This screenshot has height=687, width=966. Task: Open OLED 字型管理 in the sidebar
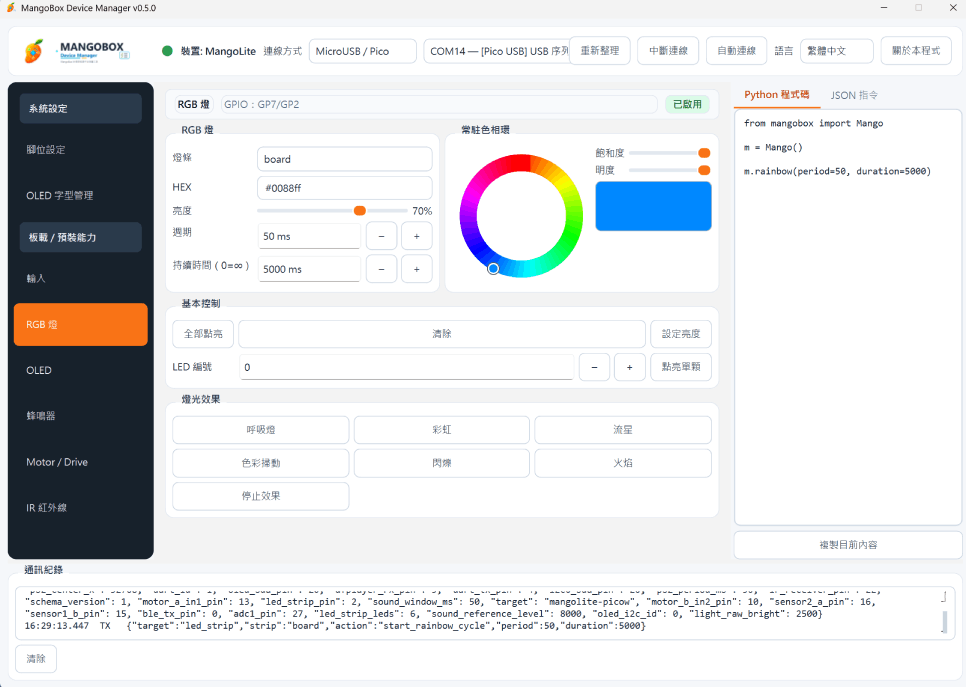pyautogui.click(x=81, y=195)
